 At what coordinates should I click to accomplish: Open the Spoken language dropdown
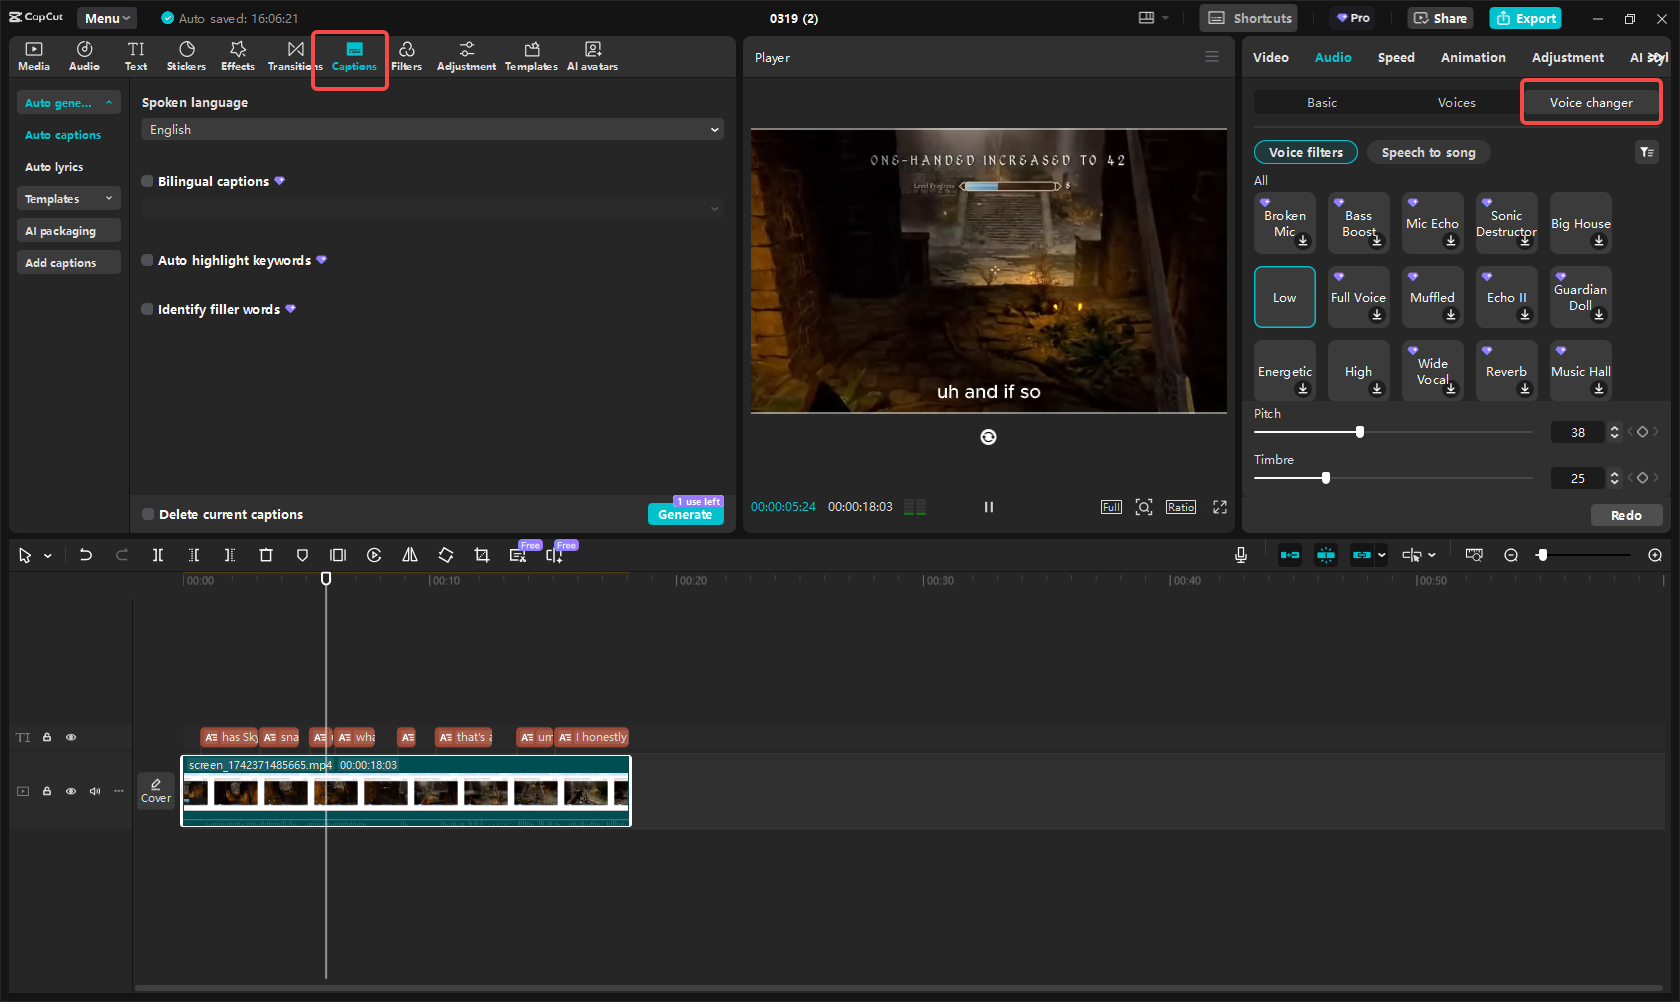432,129
